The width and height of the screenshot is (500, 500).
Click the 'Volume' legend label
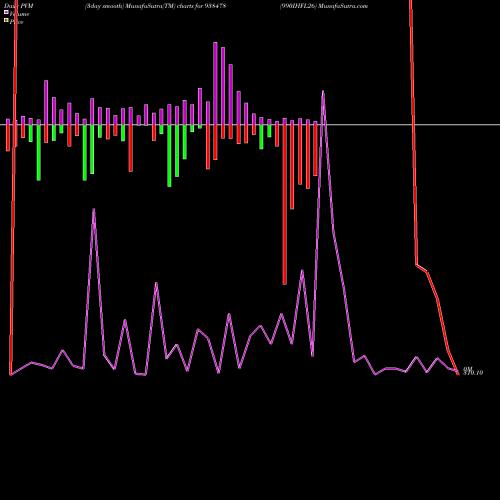19,14
